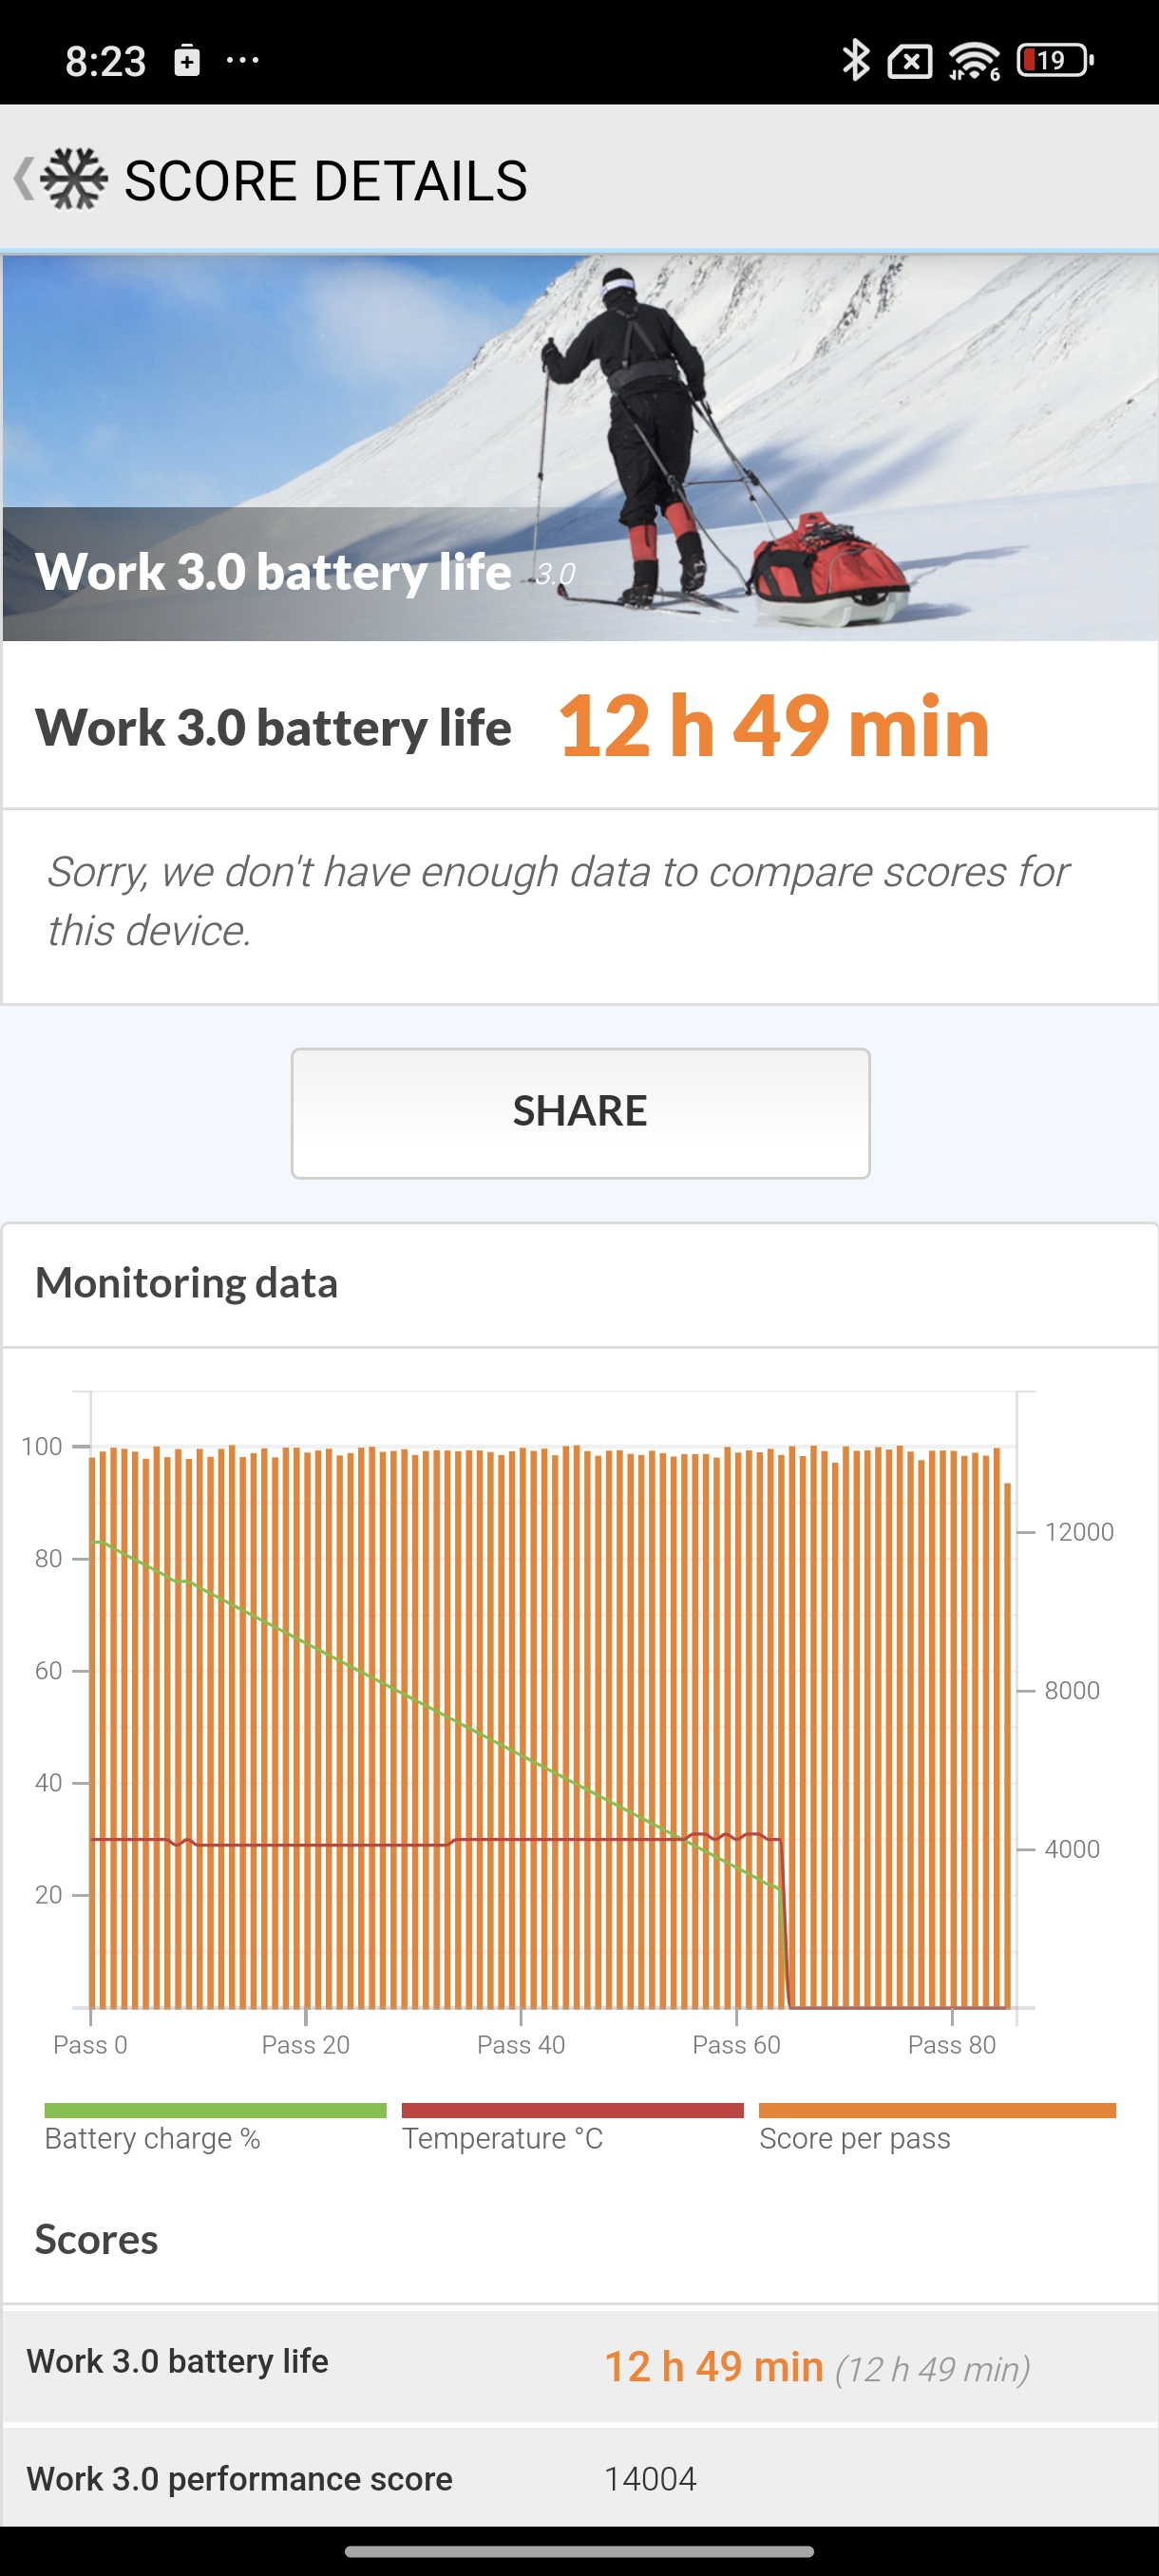Tap the no-SIM status bar icon

pyautogui.click(x=910, y=62)
